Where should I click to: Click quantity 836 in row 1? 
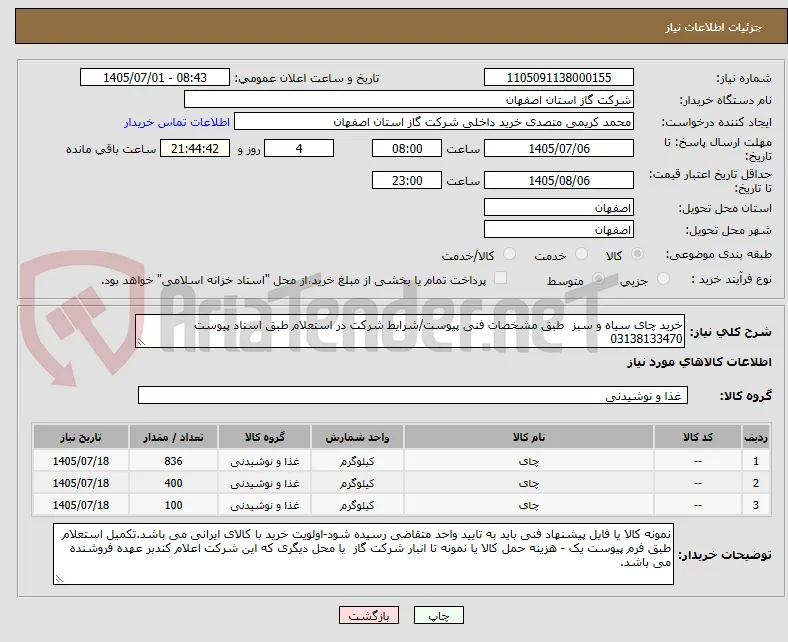(x=173, y=461)
